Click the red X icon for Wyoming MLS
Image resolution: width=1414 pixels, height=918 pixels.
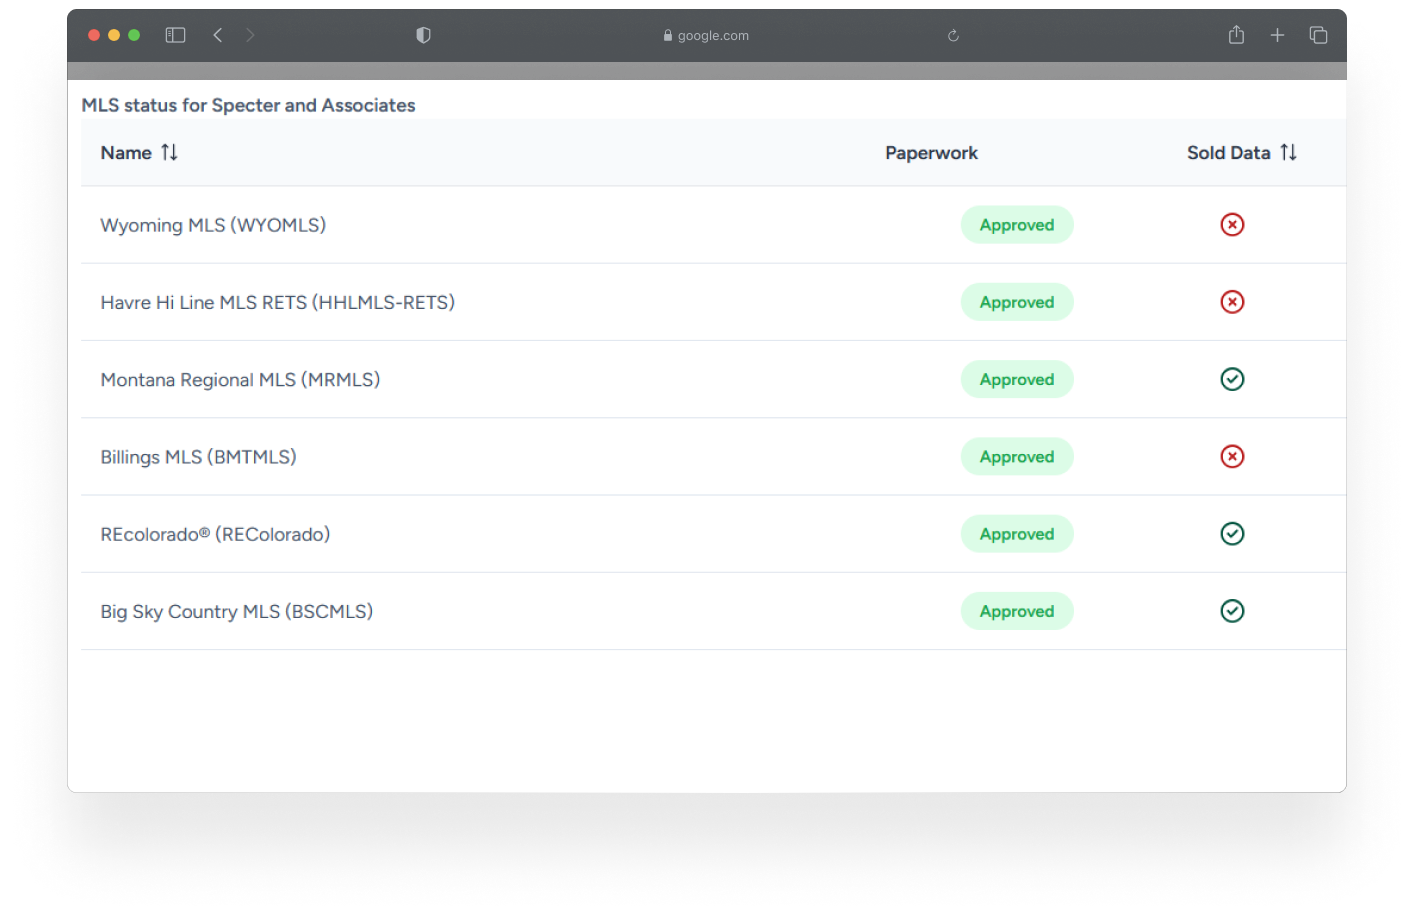click(x=1232, y=225)
